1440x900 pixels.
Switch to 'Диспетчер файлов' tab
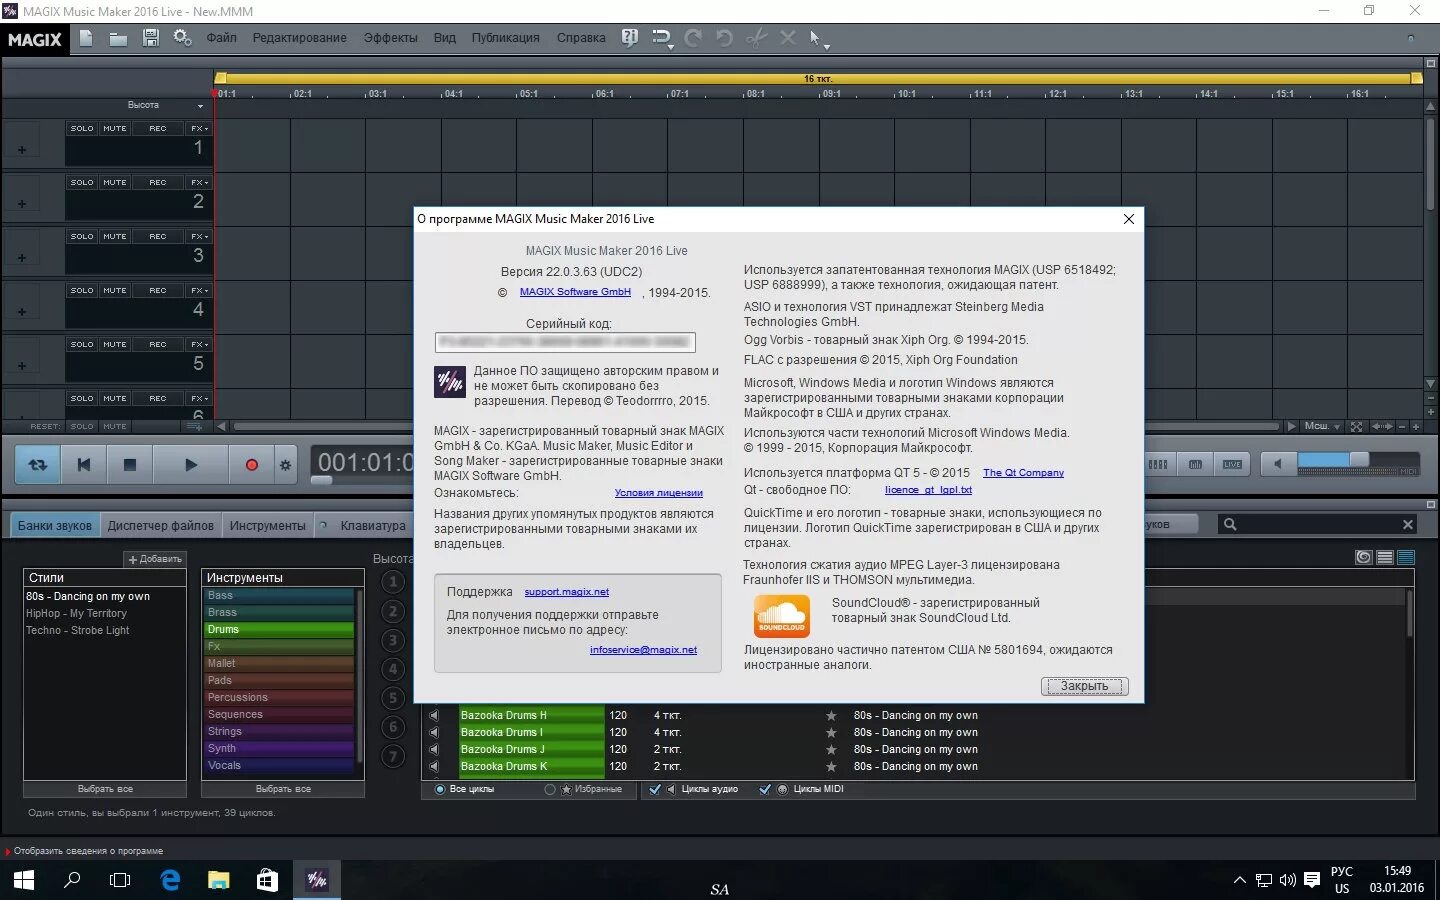pos(160,525)
